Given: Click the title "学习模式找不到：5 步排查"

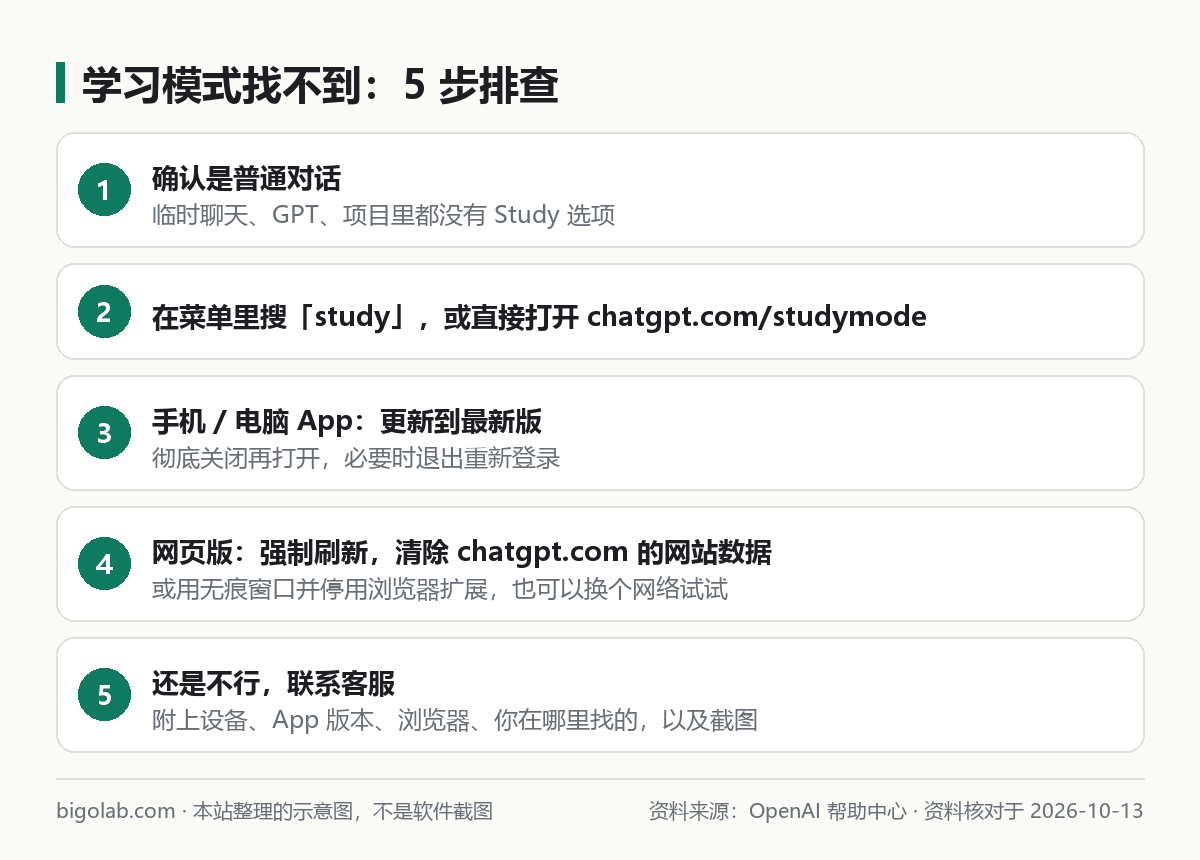Looking at the screenshot, I should pos(320,85).
